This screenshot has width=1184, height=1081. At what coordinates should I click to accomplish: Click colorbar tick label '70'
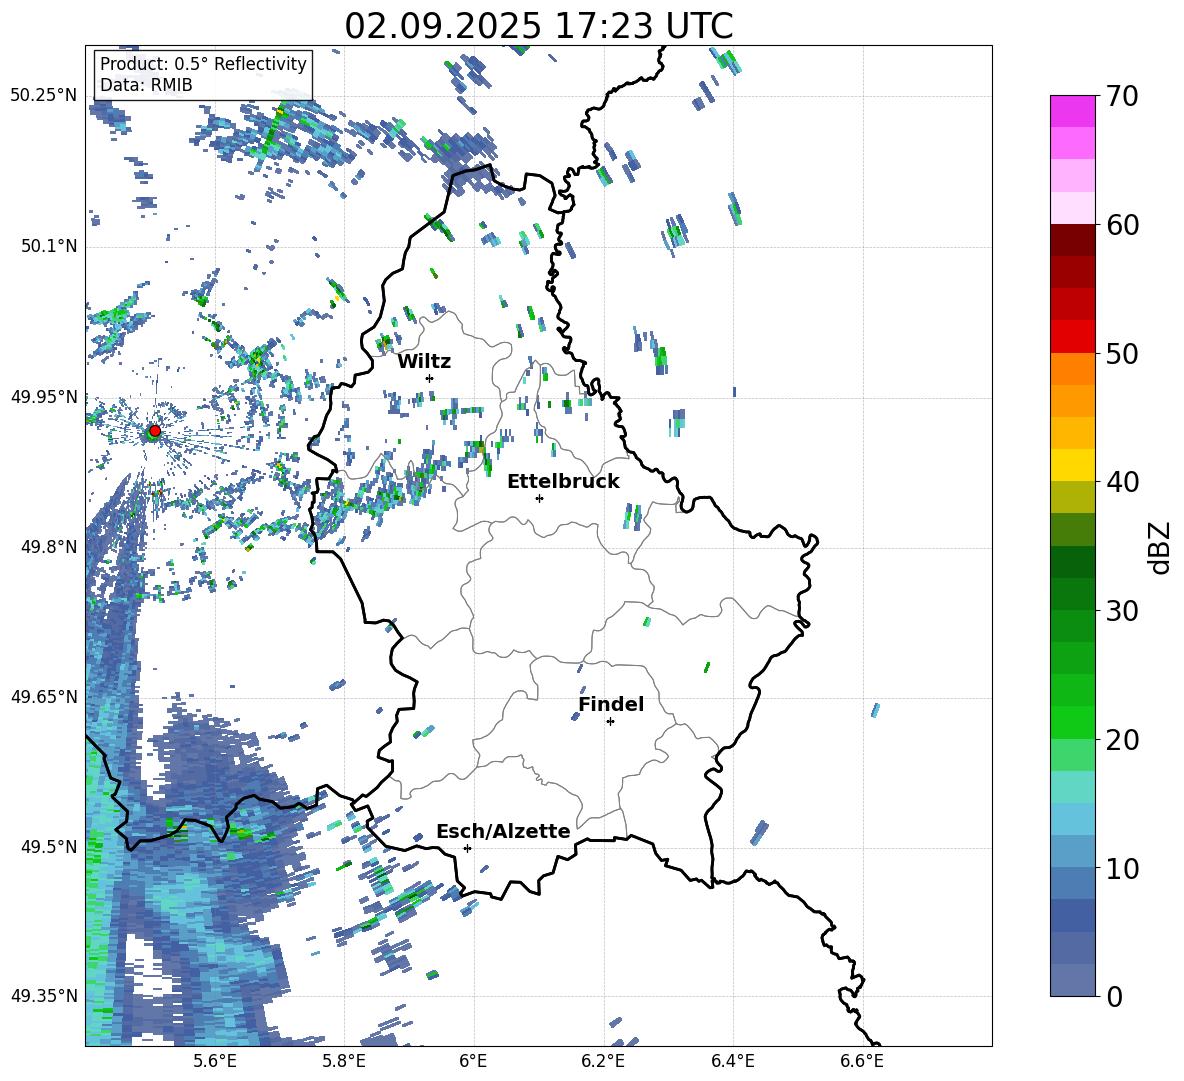pyautogui.click(x=1122, y=96)
